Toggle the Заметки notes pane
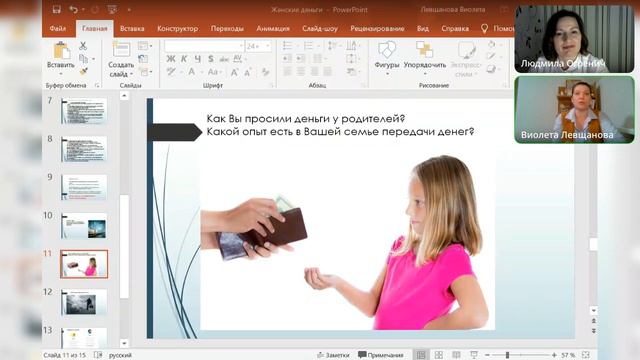The image size is (640, 360). tap(333, 355)
